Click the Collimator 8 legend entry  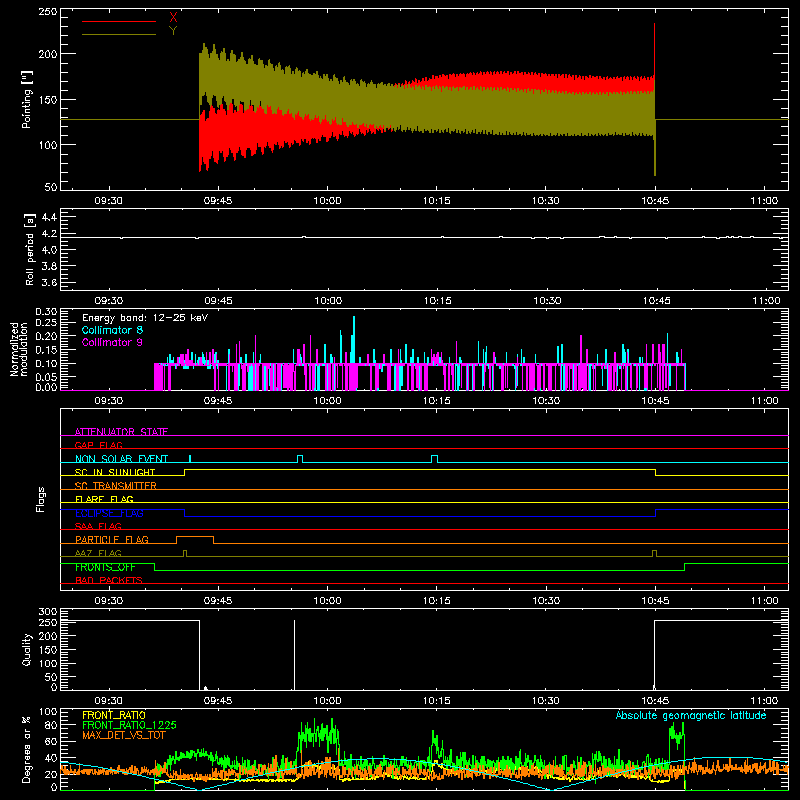point(112,330)
